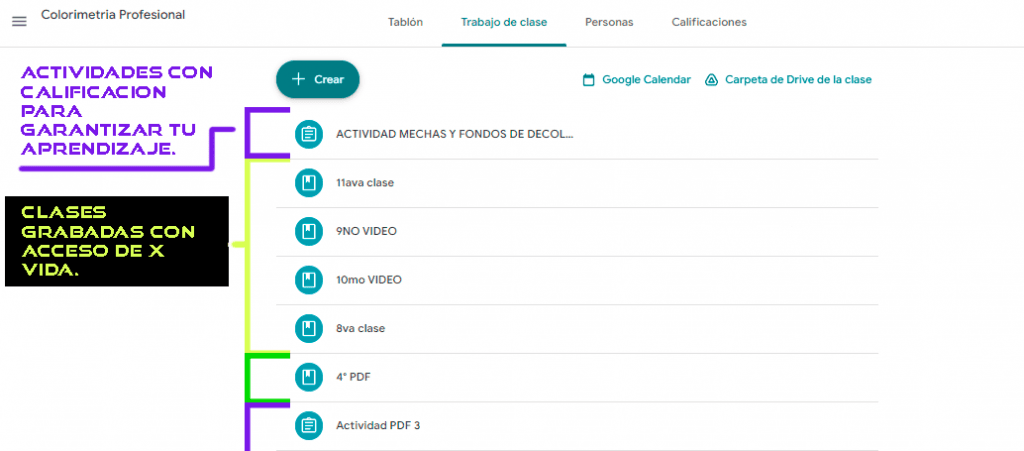Click the Google Calendar icon

point(589,80)
